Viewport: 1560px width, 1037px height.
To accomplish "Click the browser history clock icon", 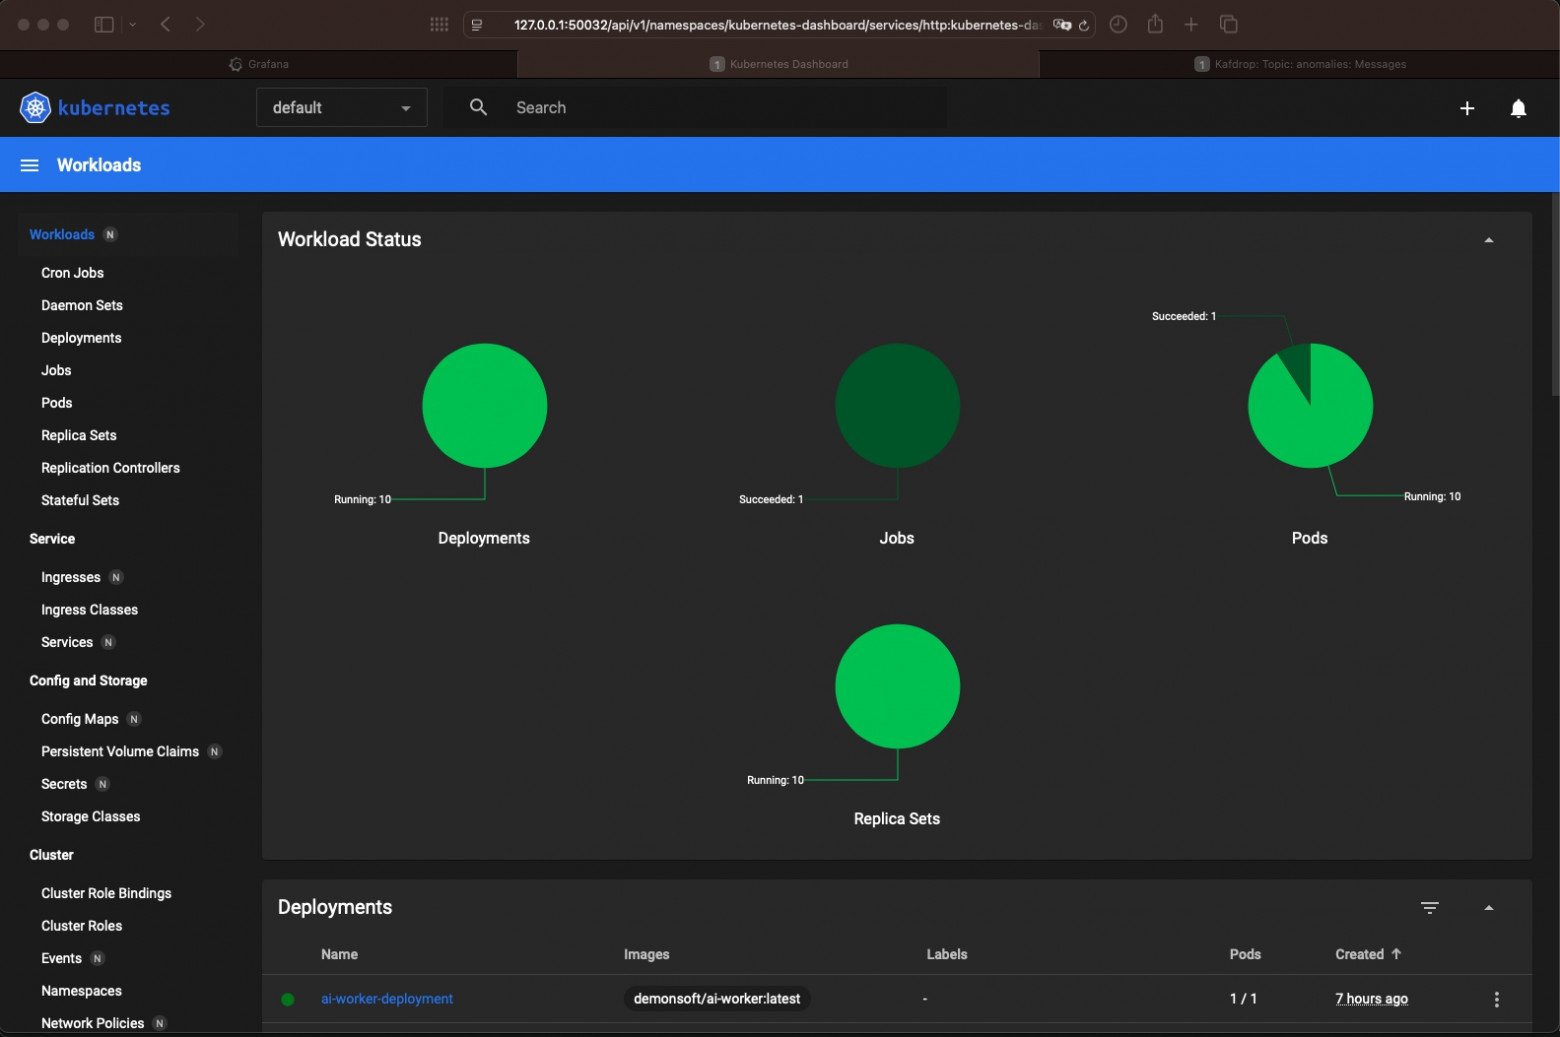I will 1118,24.
